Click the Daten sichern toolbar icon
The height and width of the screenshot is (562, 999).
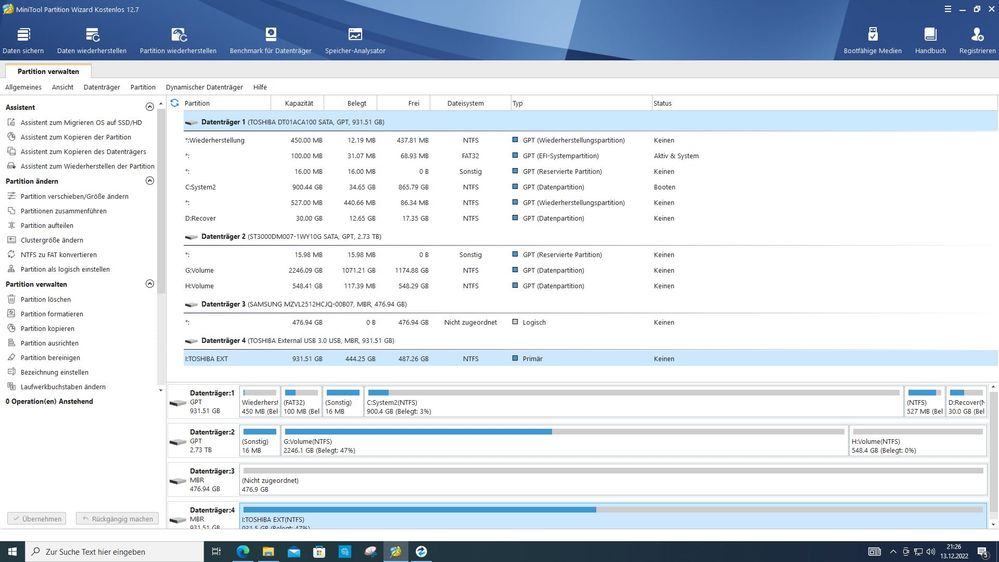(23, 40)
